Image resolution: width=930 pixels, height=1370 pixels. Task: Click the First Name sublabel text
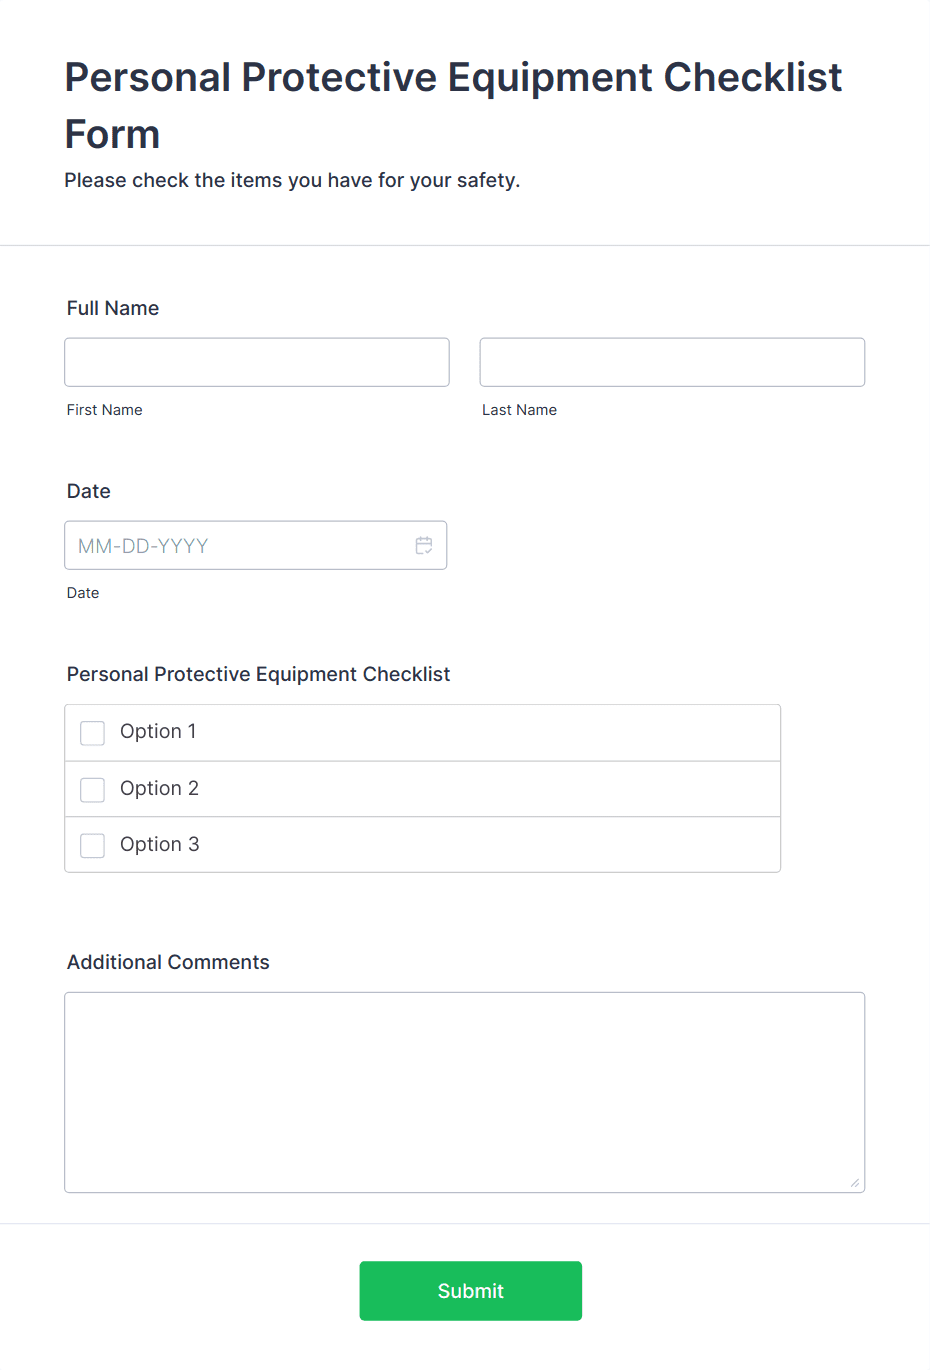104,409
